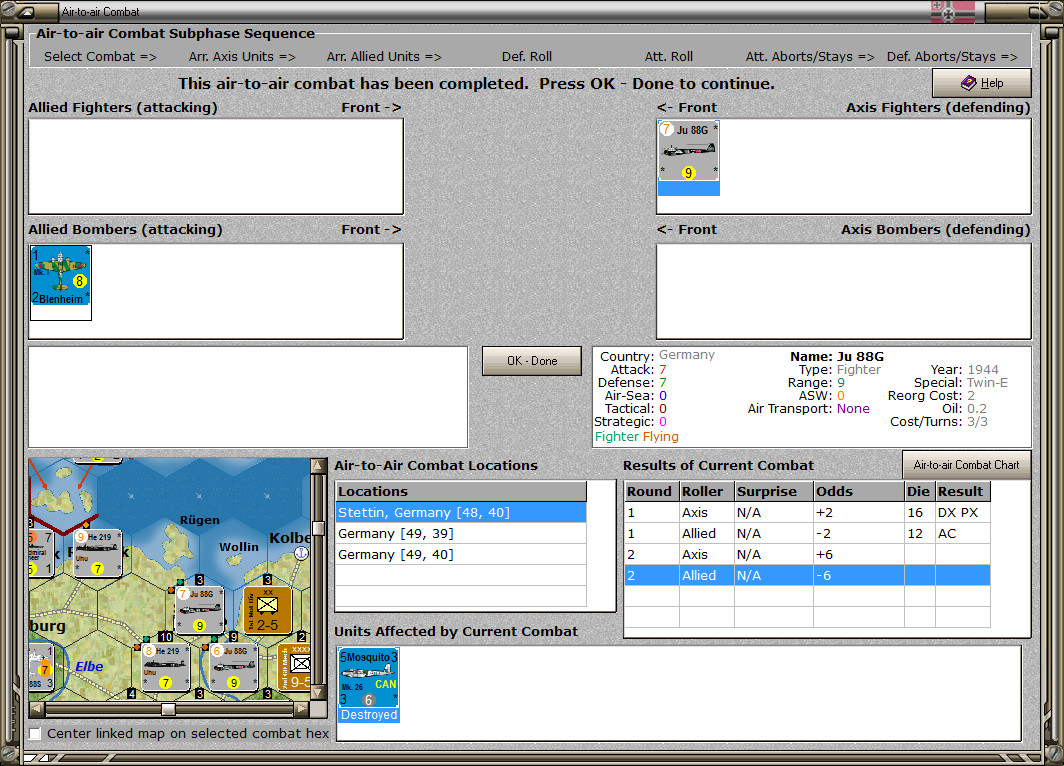Click the port anchor symbol near Kolberg
Viewport: 1064px width, 766px height.
[x=301, y=553]
